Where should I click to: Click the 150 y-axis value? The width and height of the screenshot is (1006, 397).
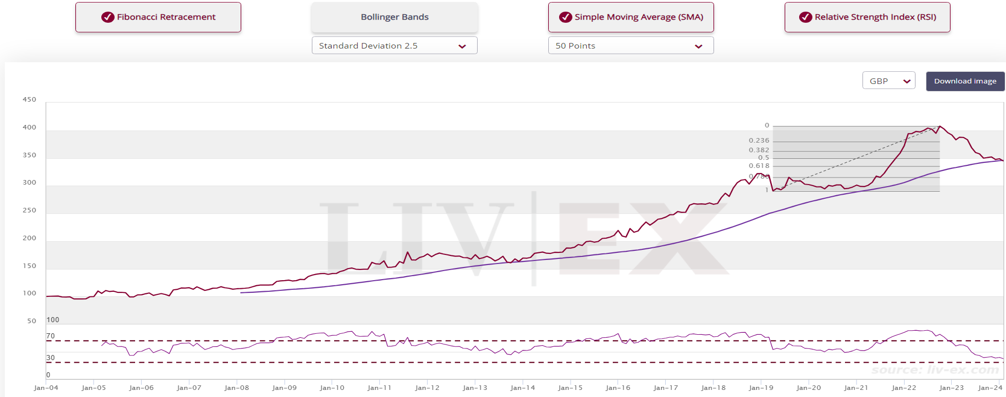point(30,266)
